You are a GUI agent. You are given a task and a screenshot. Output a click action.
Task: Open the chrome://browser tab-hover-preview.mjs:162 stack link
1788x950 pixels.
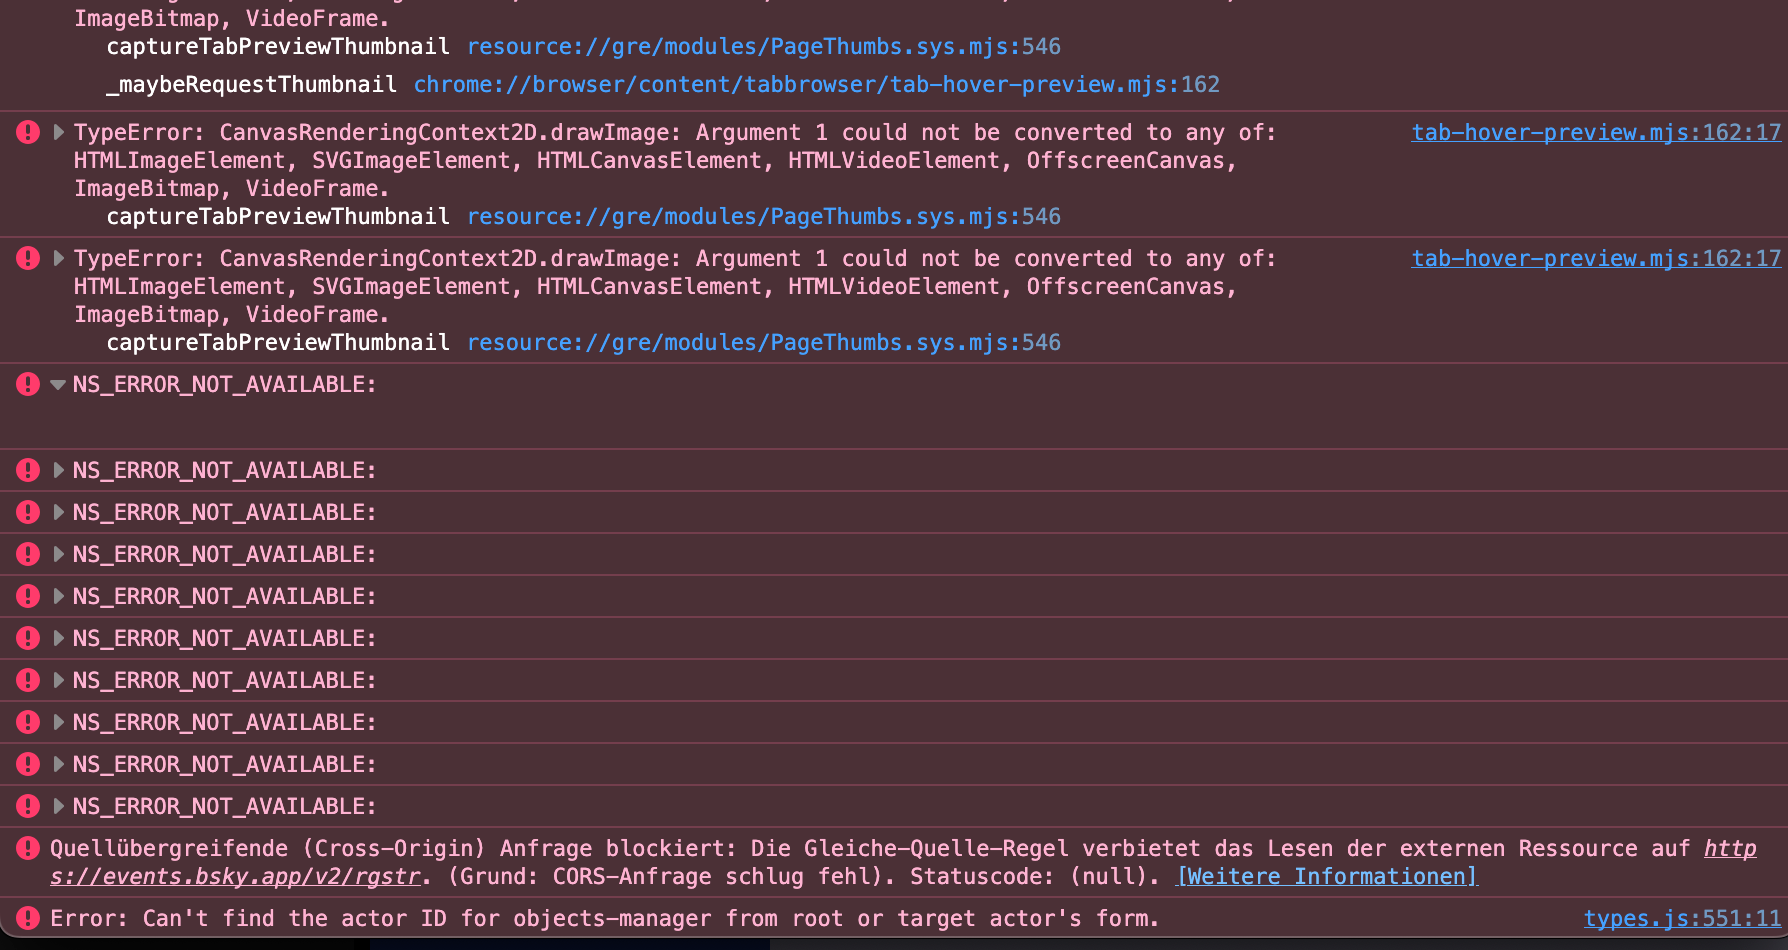(x=816, y=85)
